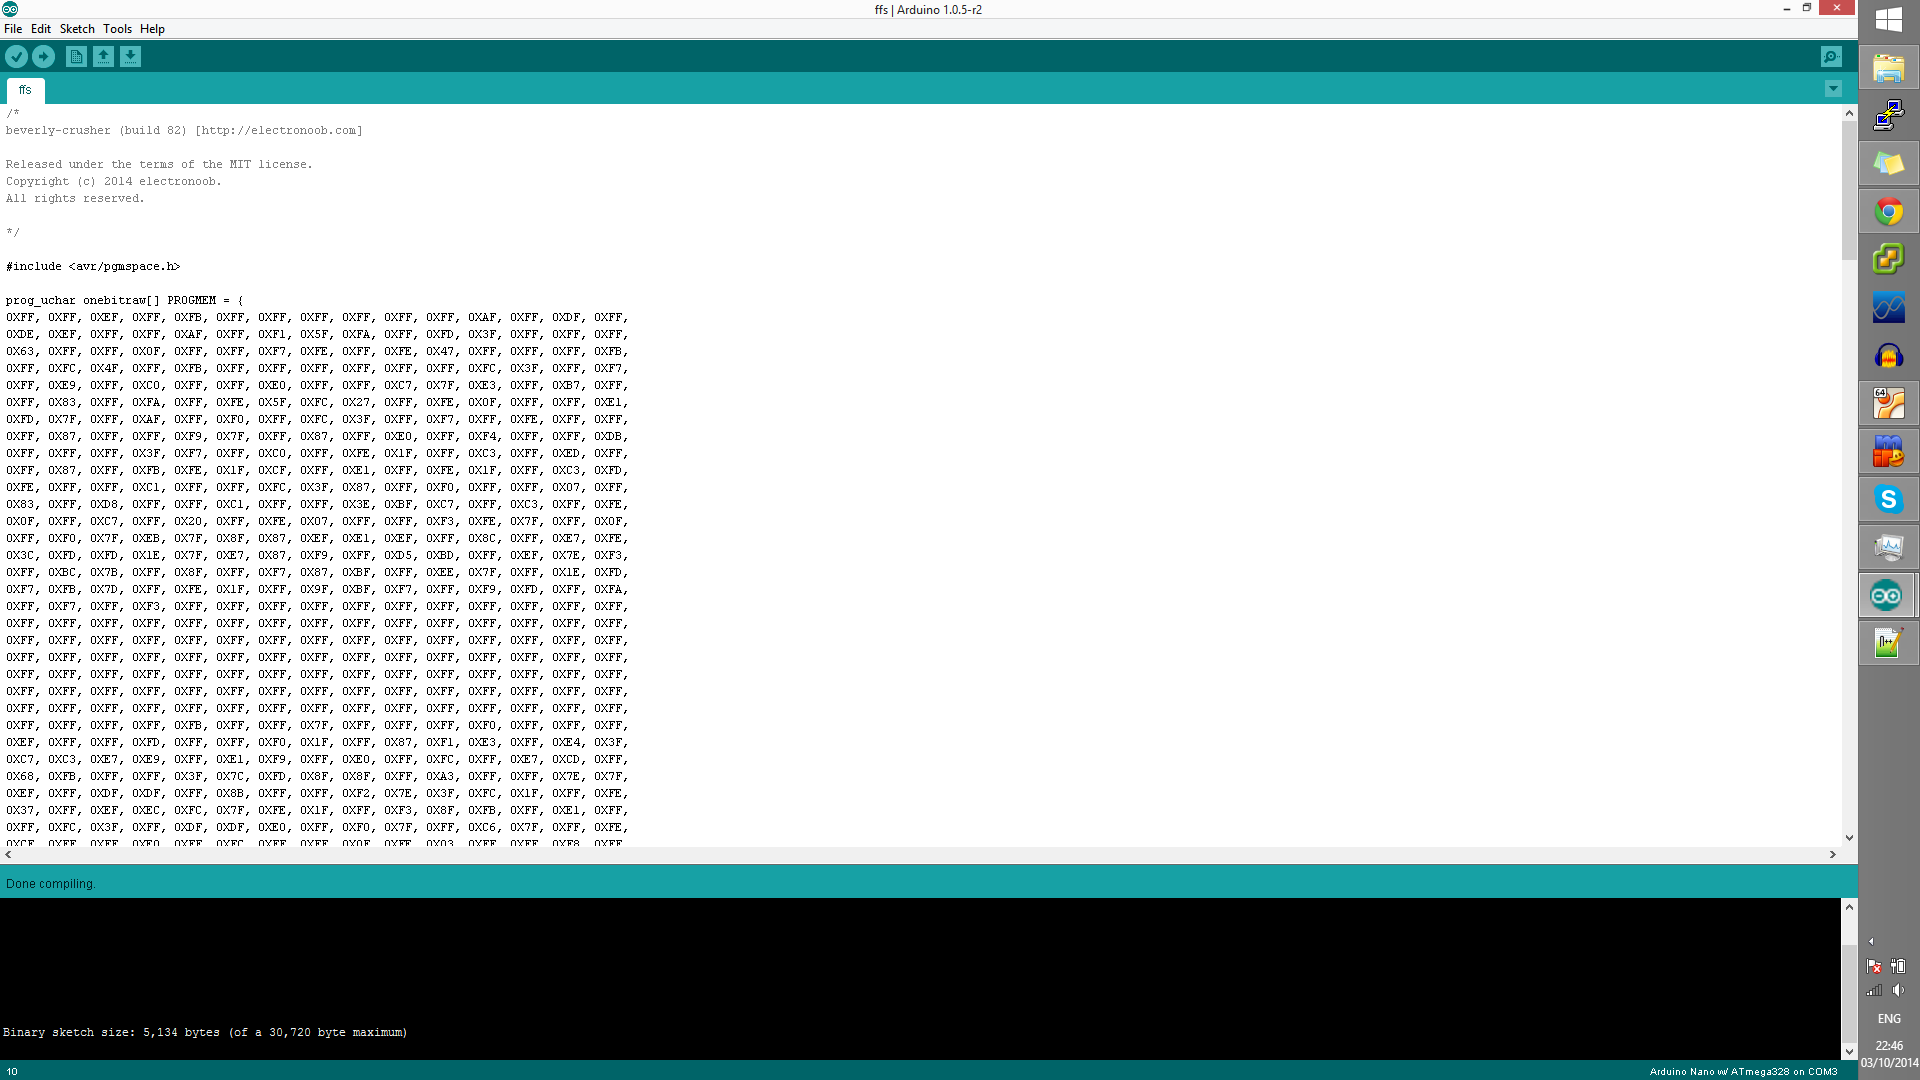Viewport: 1920px width, 1080px height.
Task: Select the ffs sketch tab
Action: pos(25,90)
